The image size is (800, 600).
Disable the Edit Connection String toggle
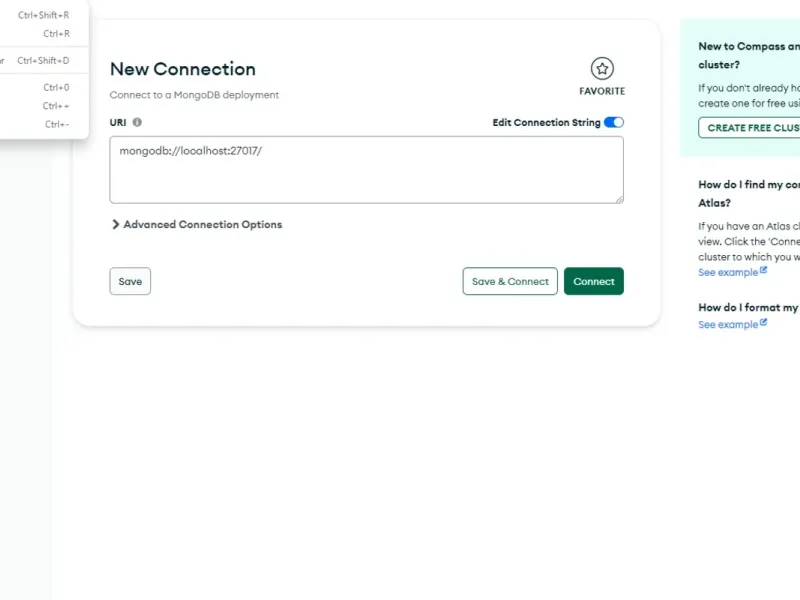[x=614, y=122]
